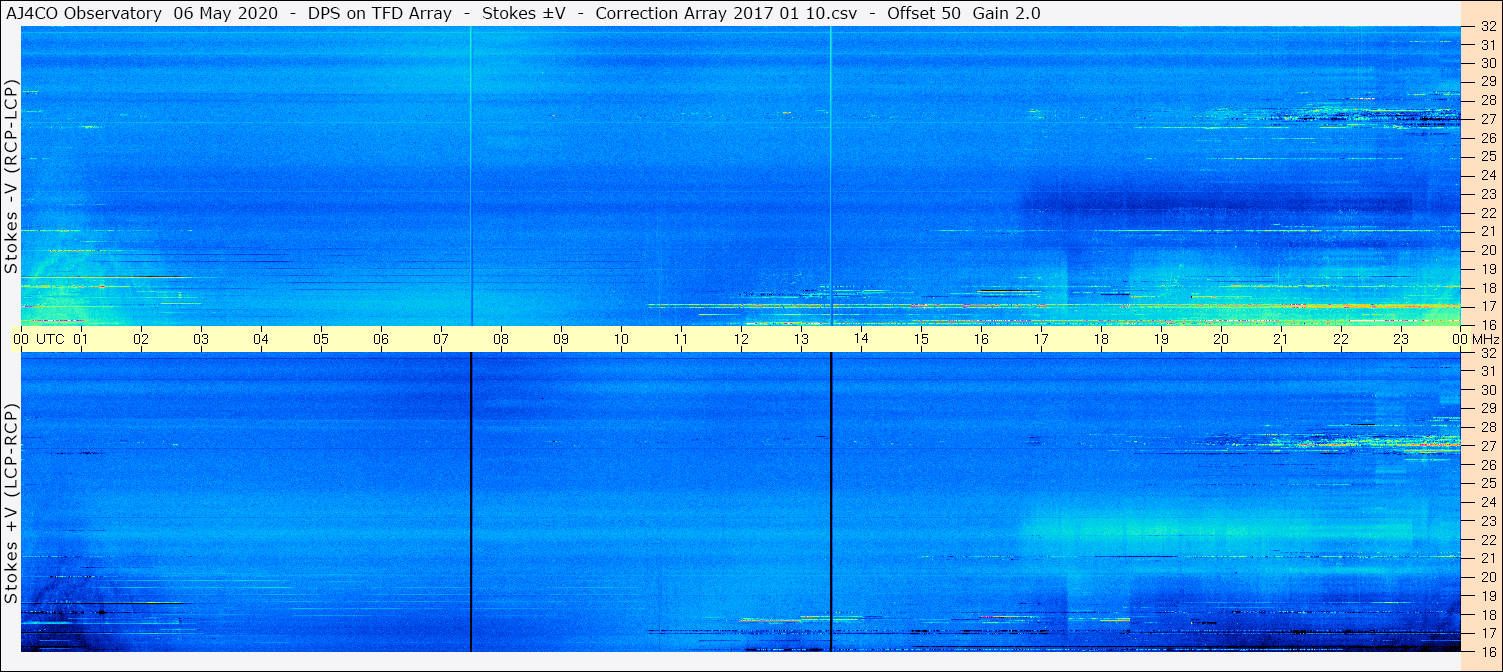Select hour 17 on the UTC time axis
This screenshot has width=1503, height=672.
(1041, 339)
